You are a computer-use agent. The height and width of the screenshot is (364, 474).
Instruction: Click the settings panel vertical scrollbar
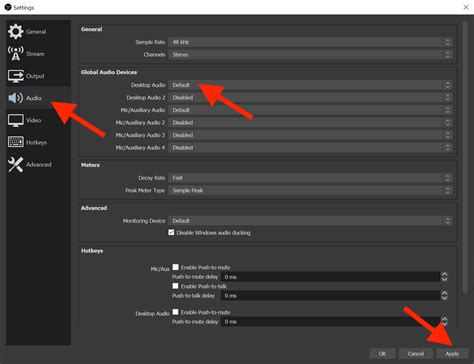click(465, 157)
